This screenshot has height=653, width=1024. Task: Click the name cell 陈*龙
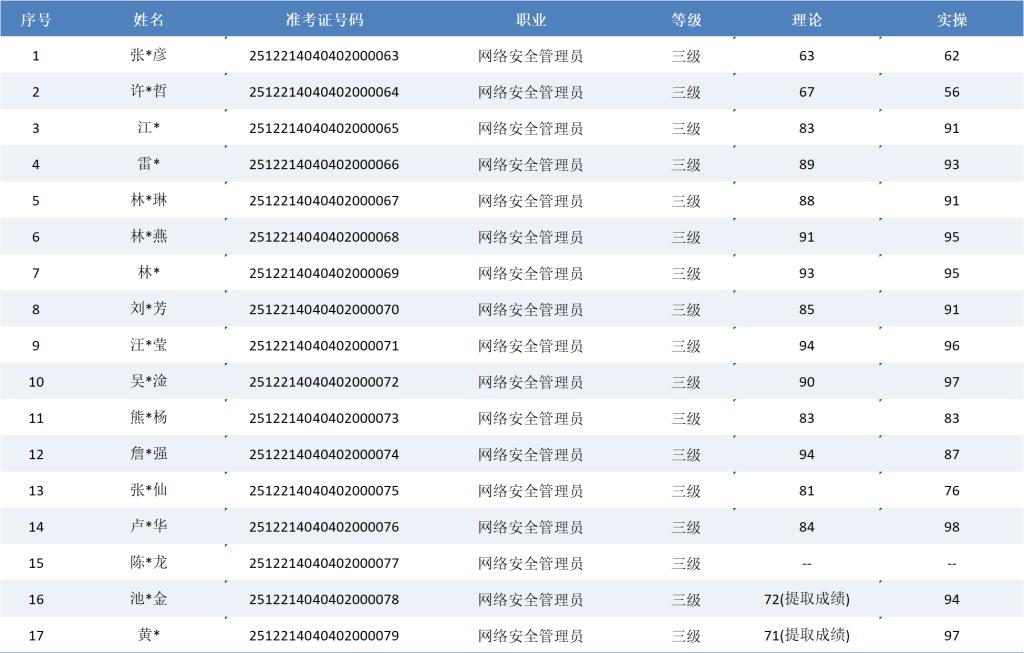(x=149, y=563)
